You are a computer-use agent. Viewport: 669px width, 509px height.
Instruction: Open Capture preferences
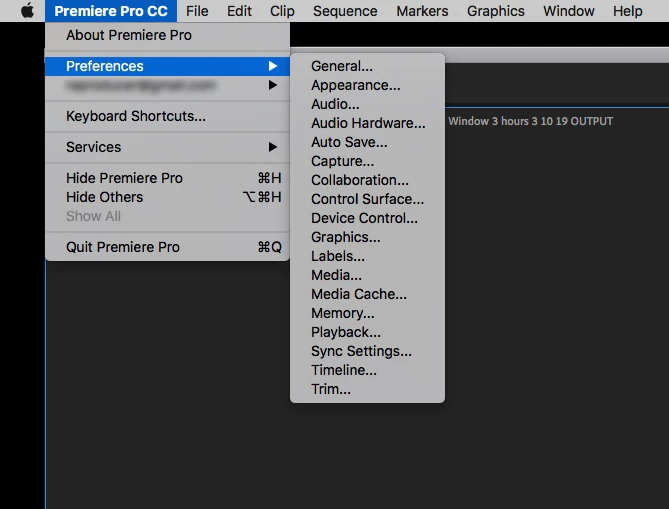(x=367, y=161)
